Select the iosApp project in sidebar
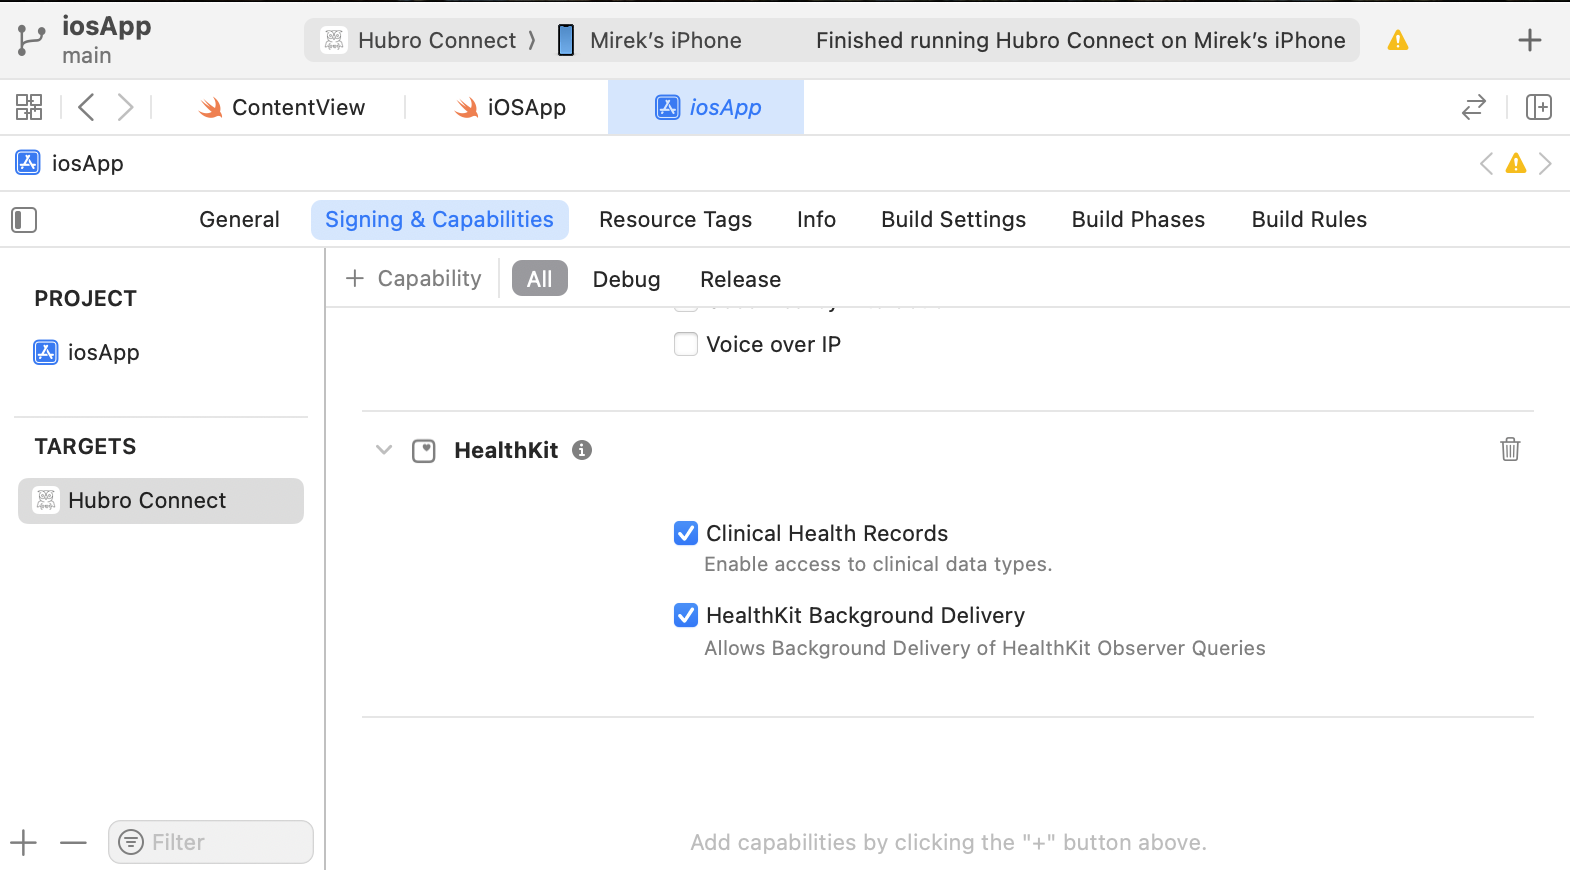 (103, 352)
